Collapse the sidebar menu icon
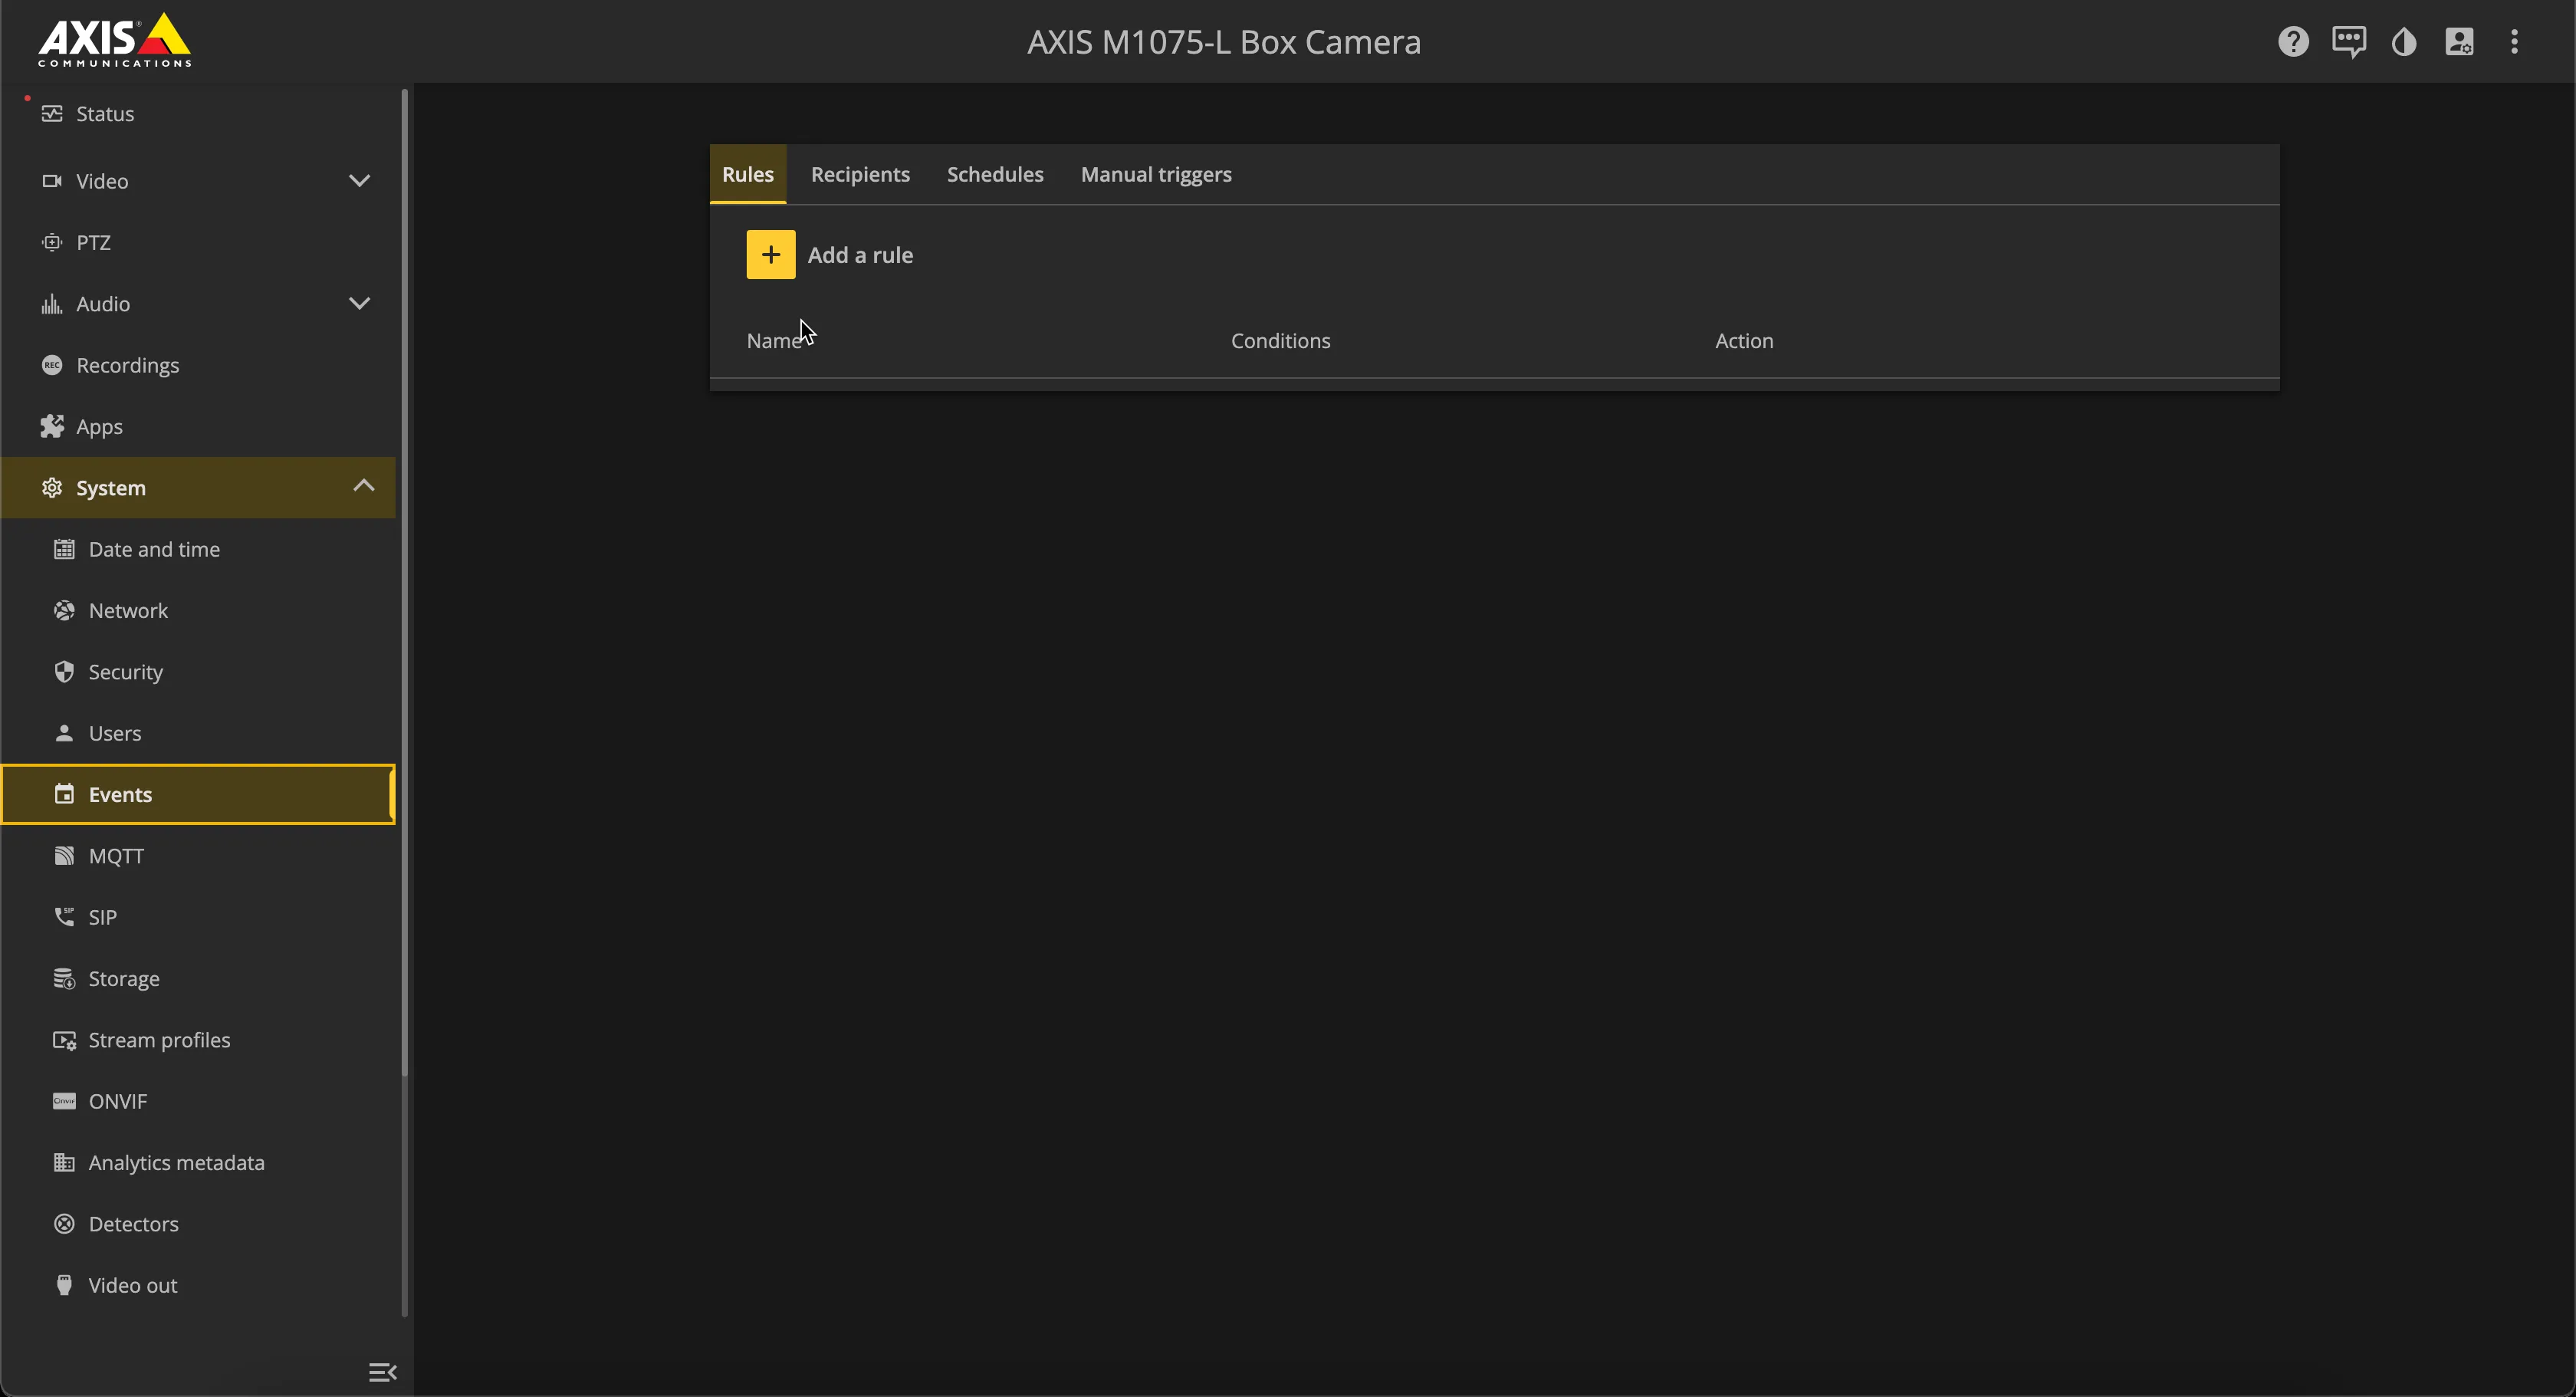 click(x=382, y=1372)
